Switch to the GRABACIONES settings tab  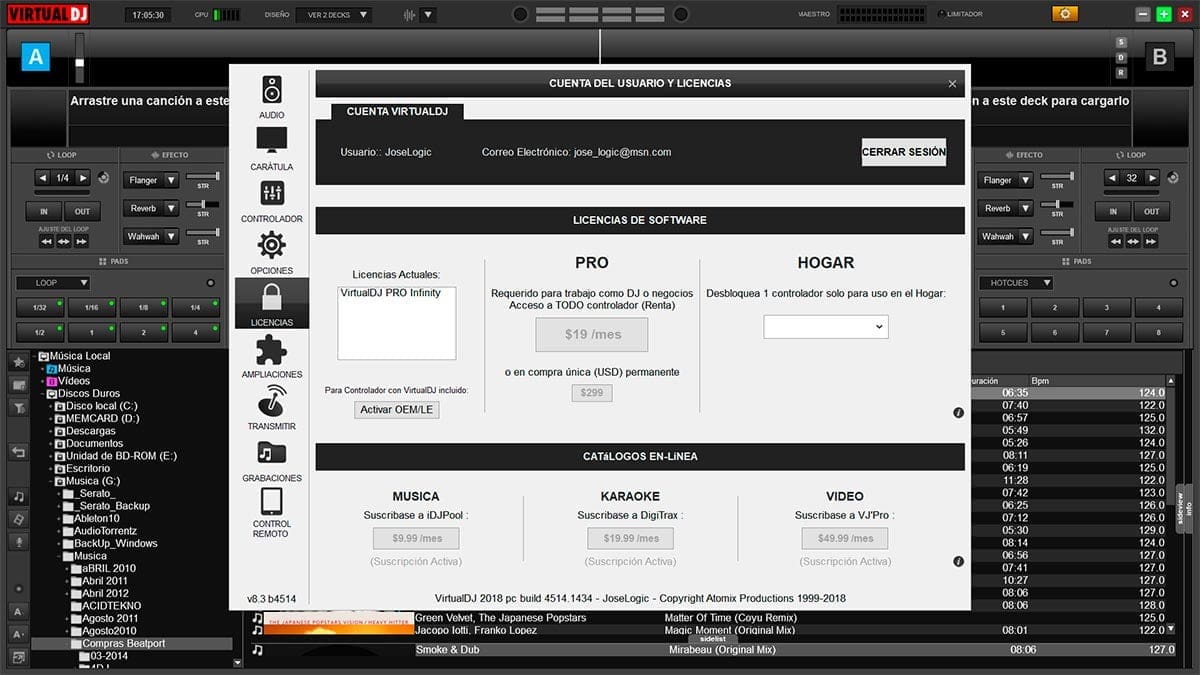coord(271,460)
